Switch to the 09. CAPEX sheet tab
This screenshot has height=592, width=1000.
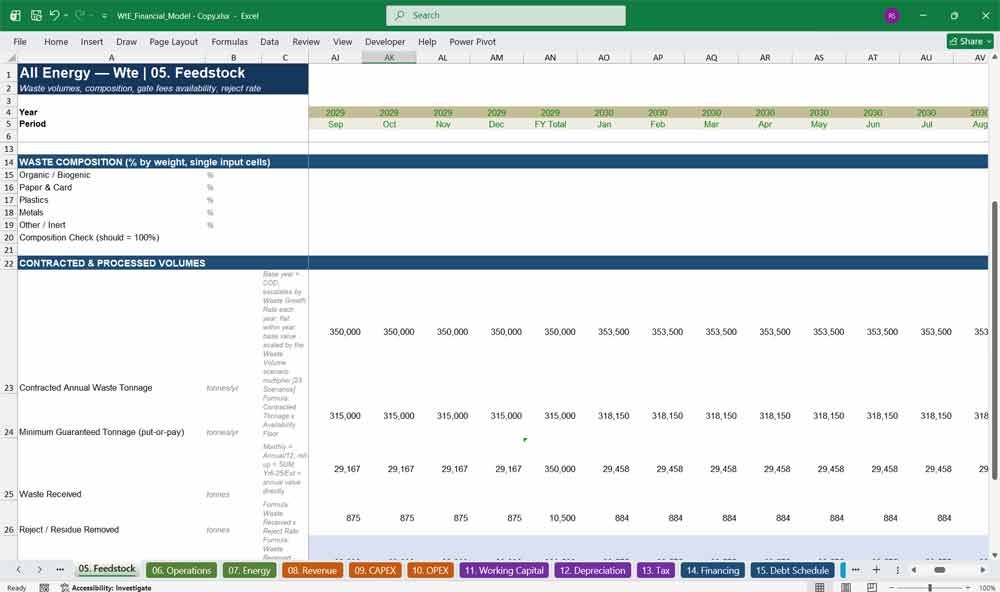(x=375, y=570)
